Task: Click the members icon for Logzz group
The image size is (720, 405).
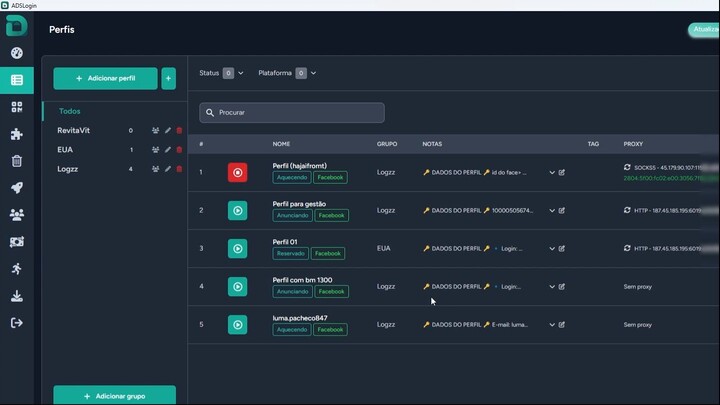Action: point(156,169)
